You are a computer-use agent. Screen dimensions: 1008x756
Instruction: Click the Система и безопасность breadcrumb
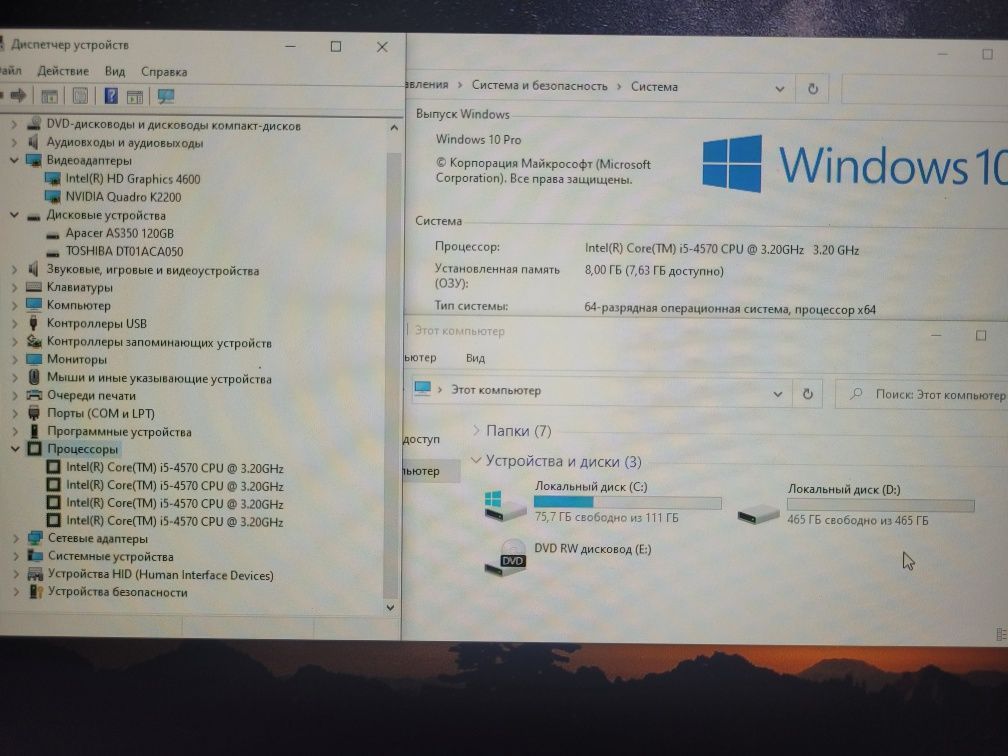point(539,86)
